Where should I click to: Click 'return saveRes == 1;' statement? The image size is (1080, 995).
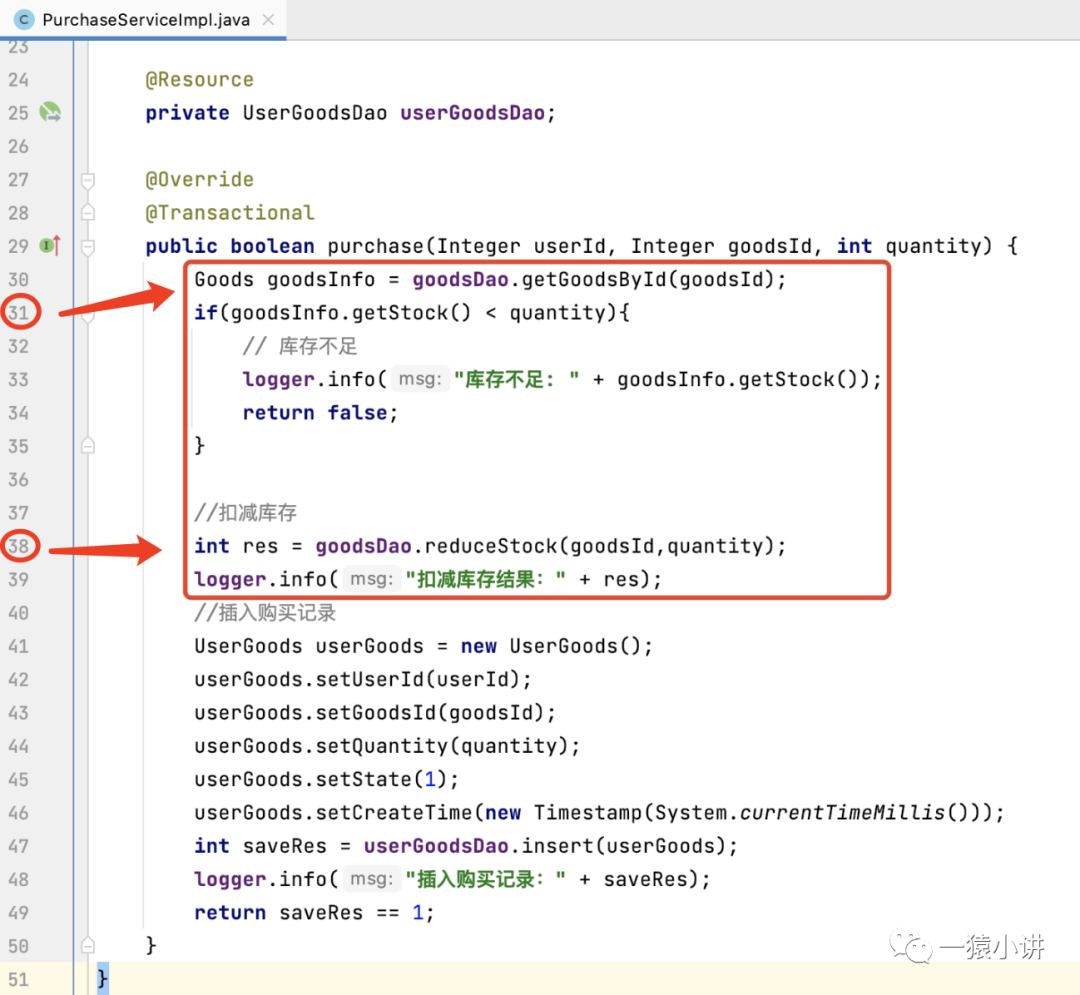[314, 912]
